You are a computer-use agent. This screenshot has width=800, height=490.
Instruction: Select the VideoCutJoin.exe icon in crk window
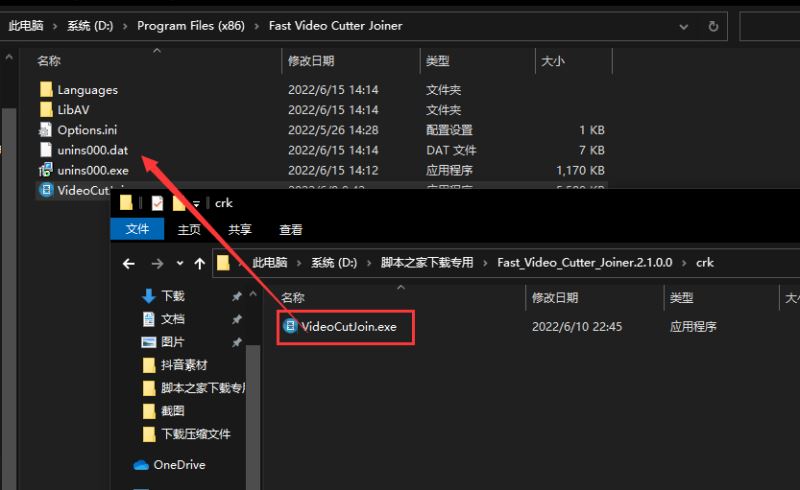click(x=290, y=326)
